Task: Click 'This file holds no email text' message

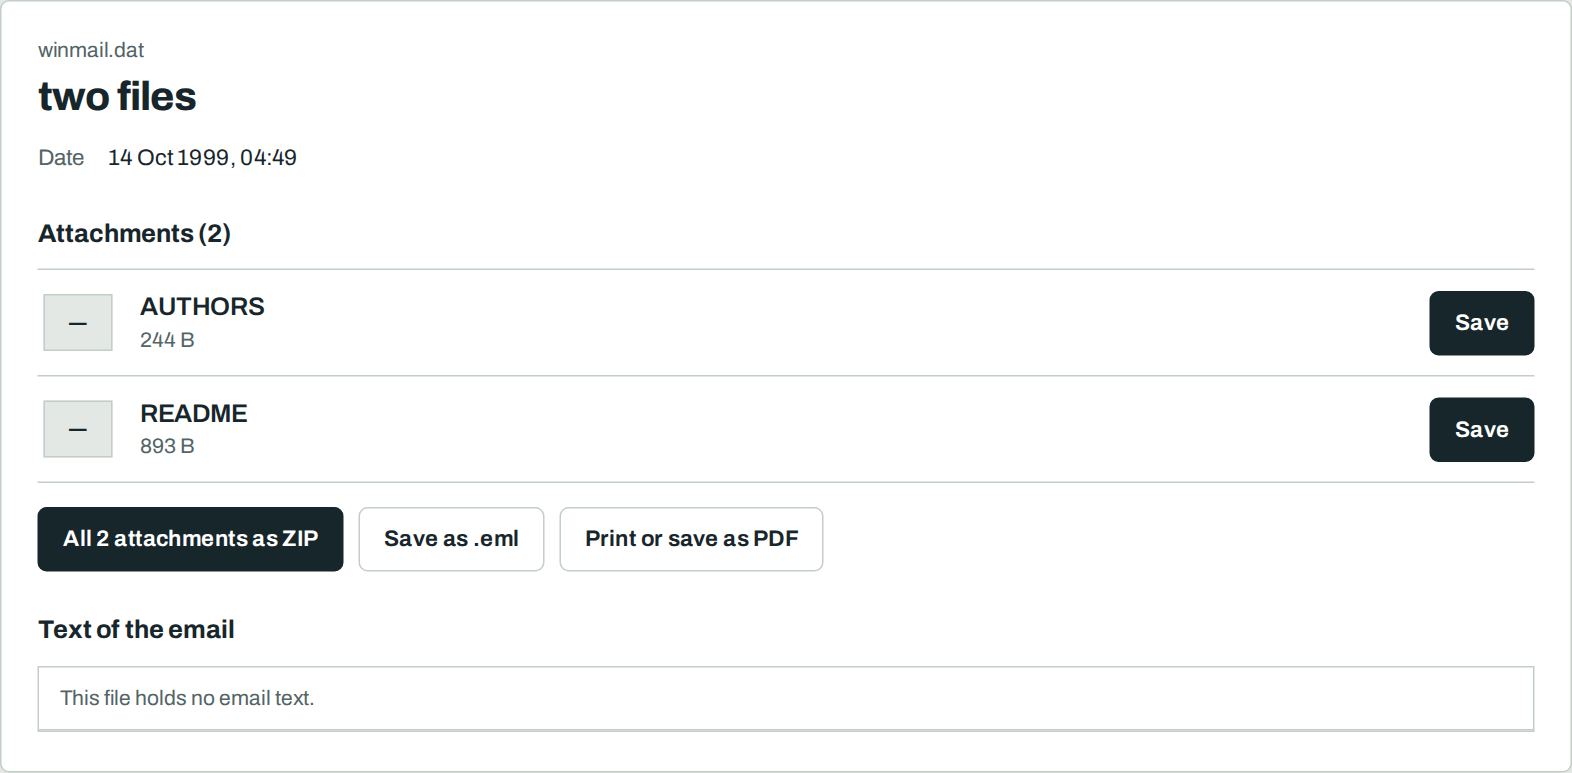Action: [187, 698]
